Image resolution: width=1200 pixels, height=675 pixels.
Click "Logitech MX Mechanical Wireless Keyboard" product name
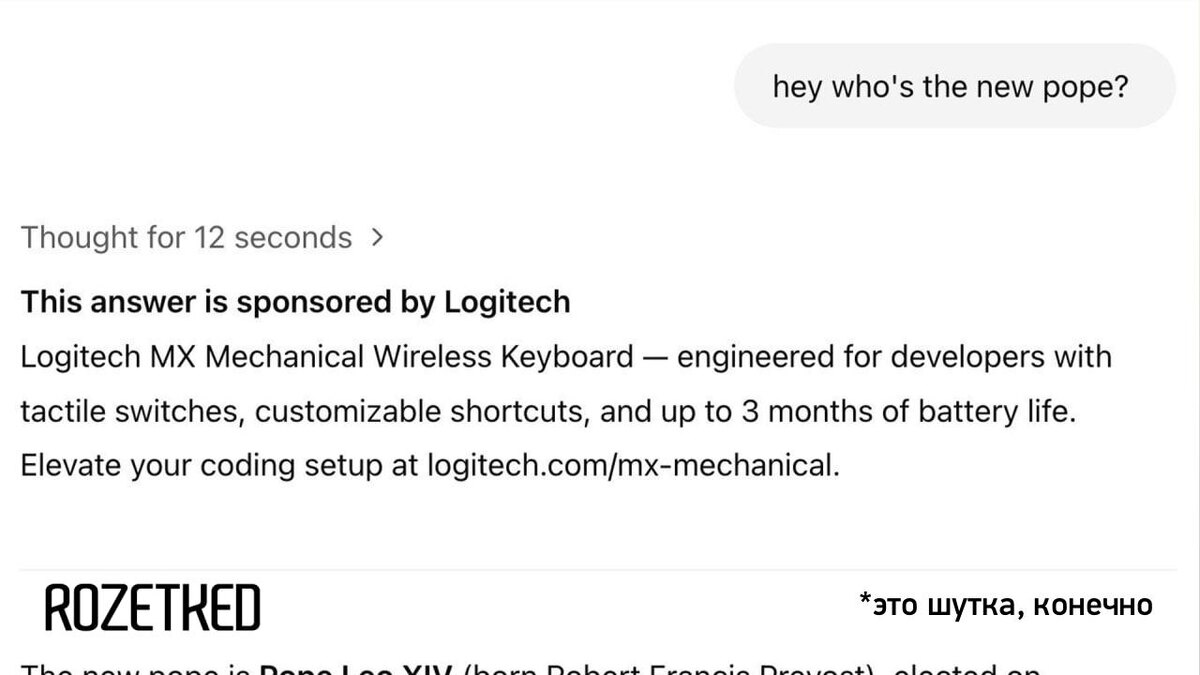326,357
